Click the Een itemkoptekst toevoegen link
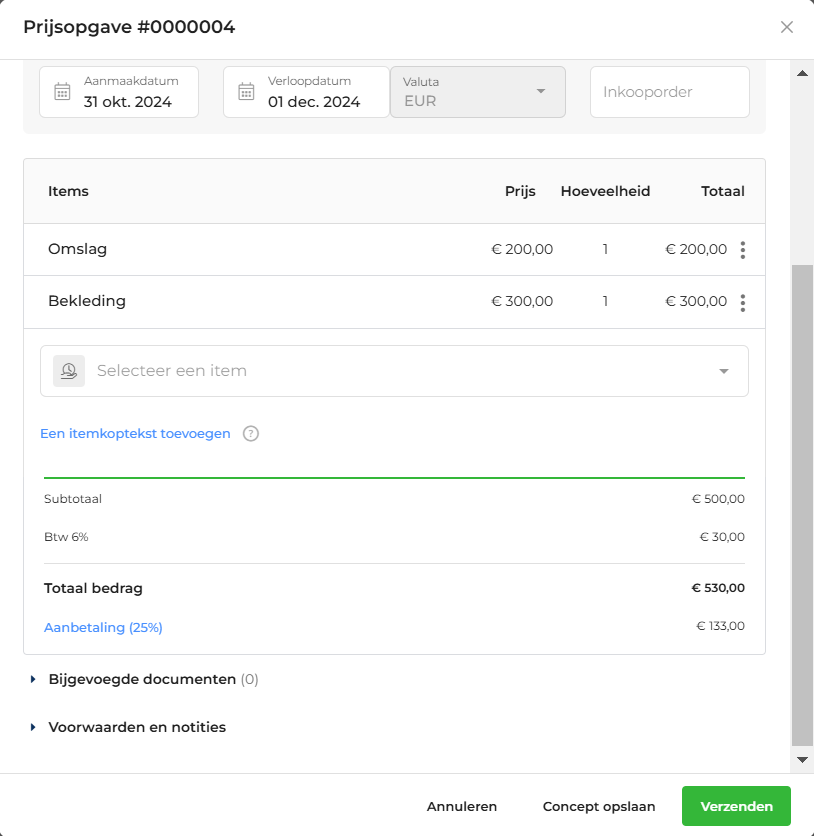 (135, 433)
